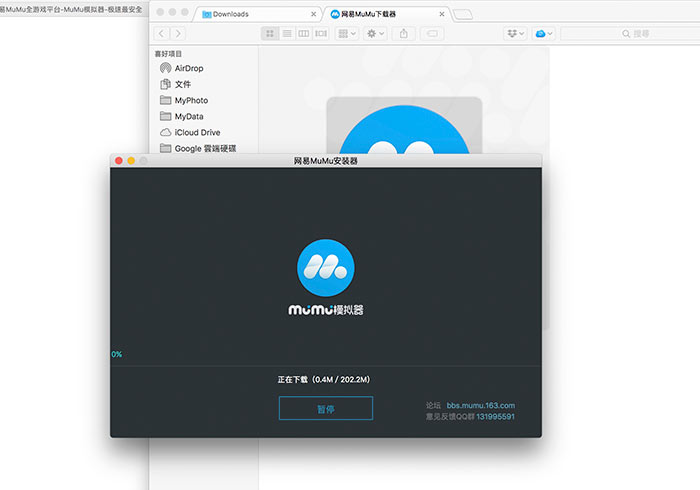This screenshot has width=700, height=490.
Task: Open the cloud sync toolbar dropdown
Action: [x=544, y=33]
